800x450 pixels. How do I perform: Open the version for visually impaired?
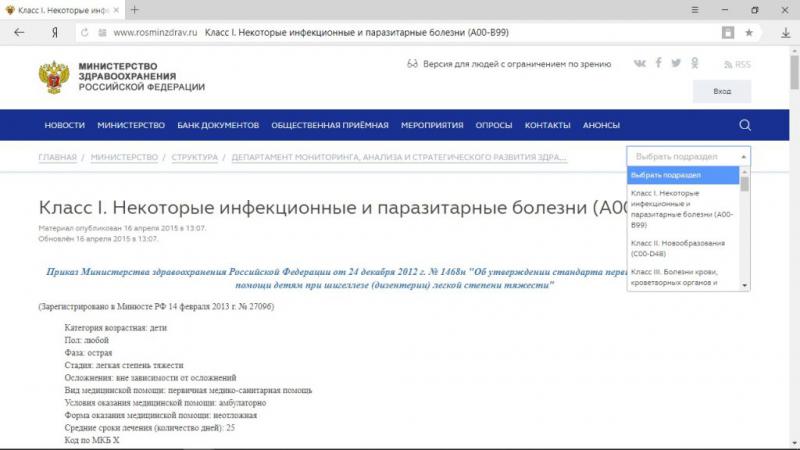[508, 64]
